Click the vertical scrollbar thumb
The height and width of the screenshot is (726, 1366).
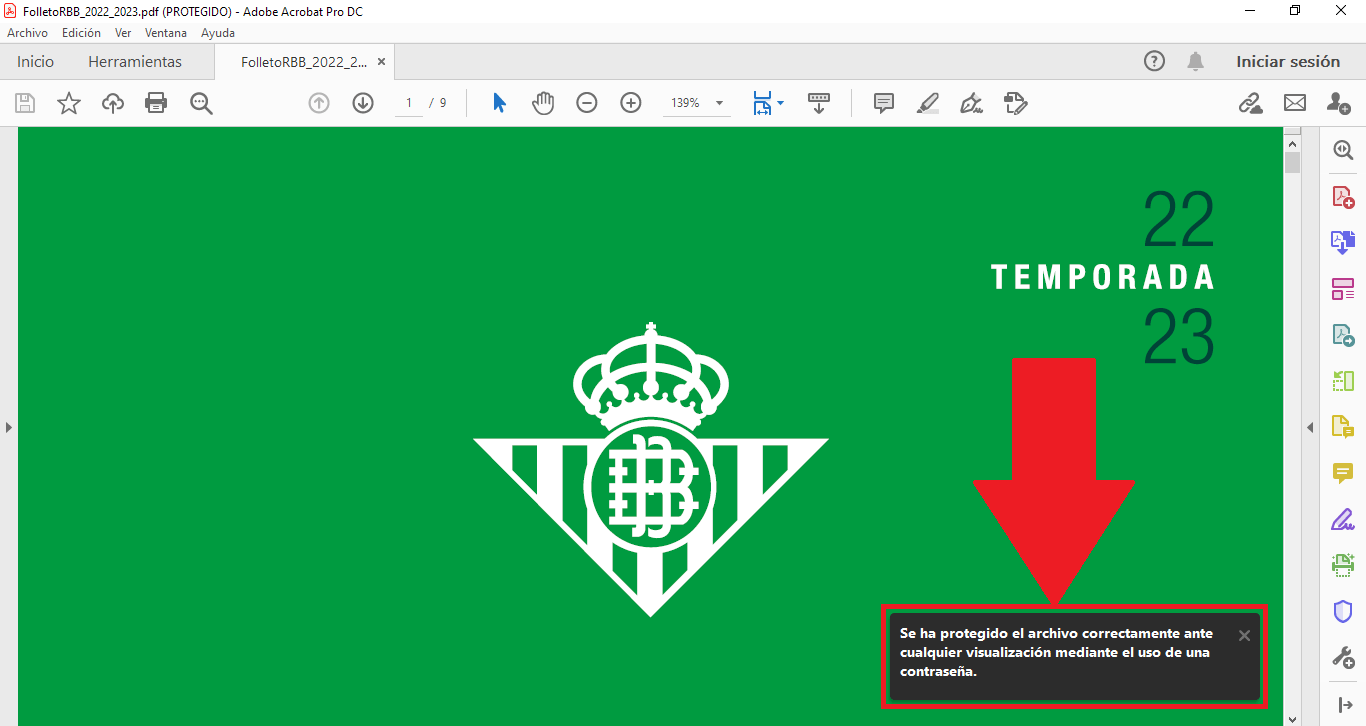[1292, 162]
